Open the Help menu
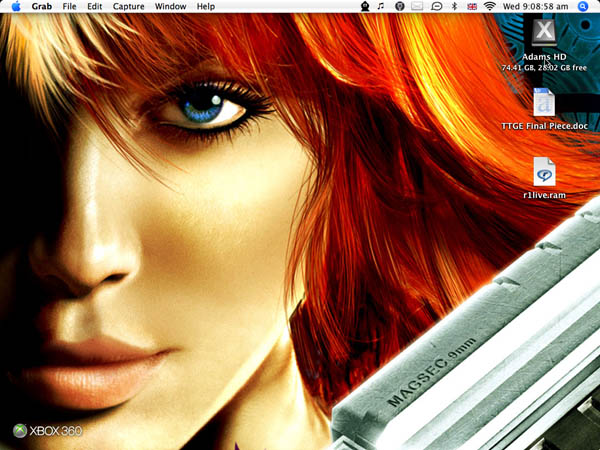 (205, 7)
